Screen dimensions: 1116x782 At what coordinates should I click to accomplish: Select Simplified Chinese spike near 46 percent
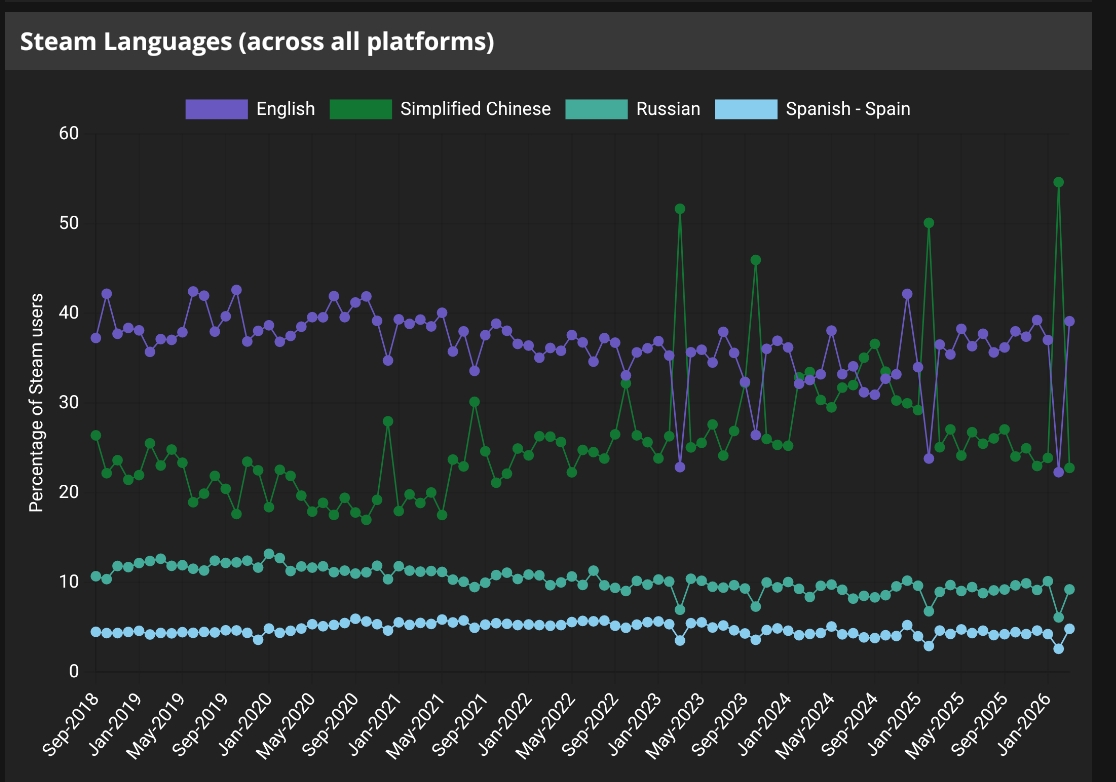756,260
